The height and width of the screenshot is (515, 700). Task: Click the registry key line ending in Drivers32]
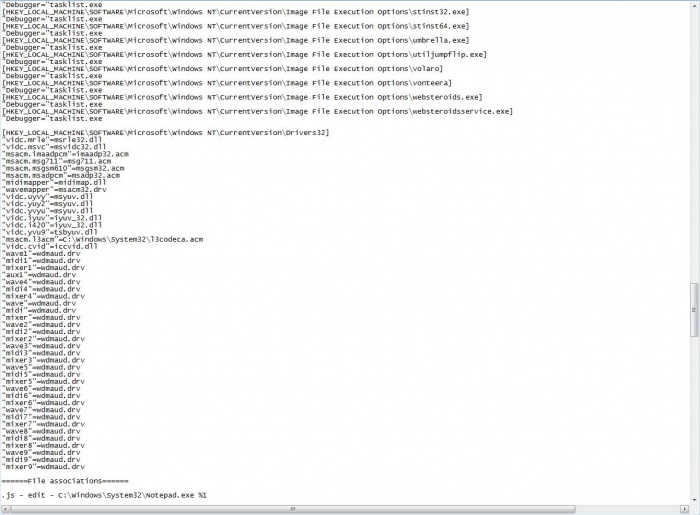[x=166, y=133]
